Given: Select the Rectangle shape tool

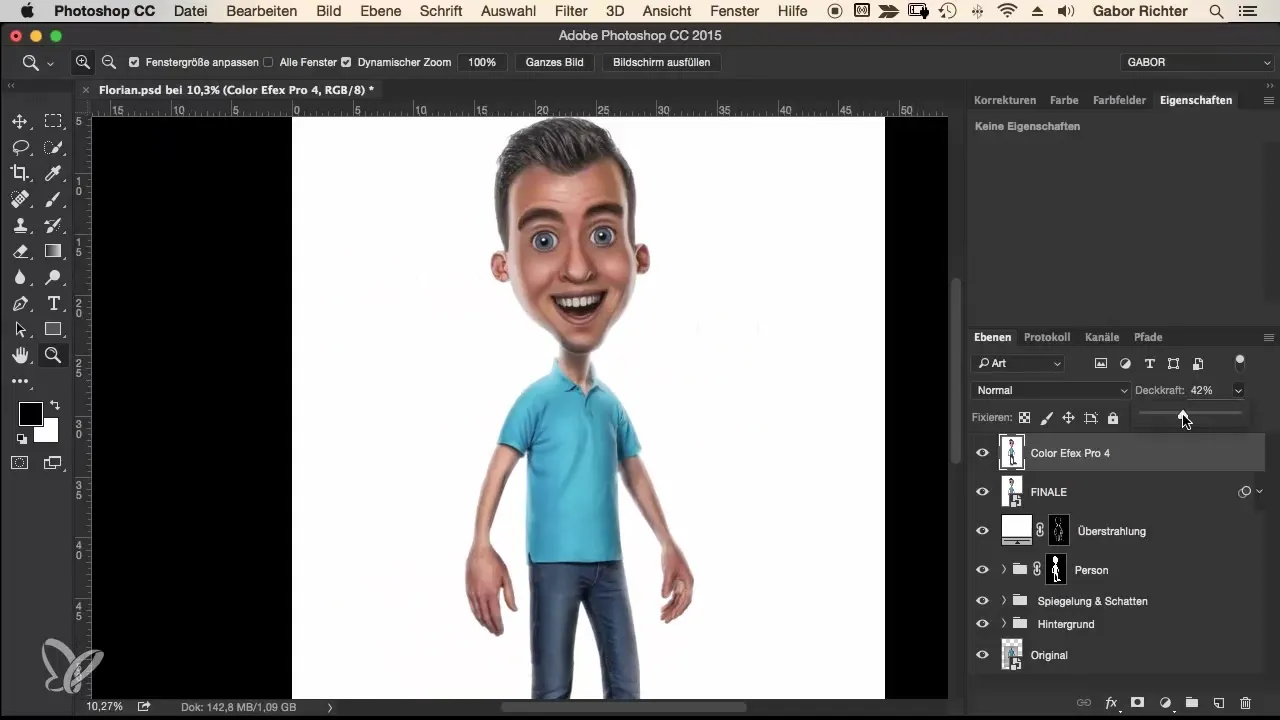Looking at the screenshot, I should [53, 329].
